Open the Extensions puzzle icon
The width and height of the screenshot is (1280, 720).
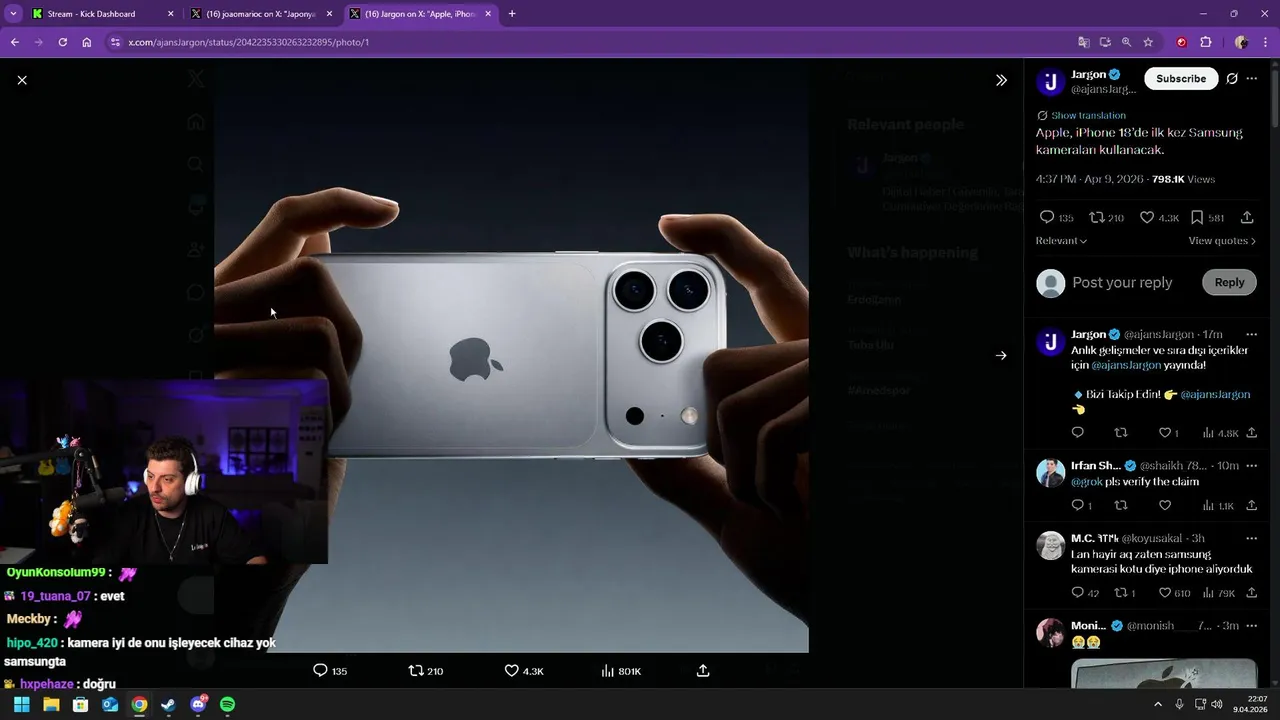click(1205, 42)
